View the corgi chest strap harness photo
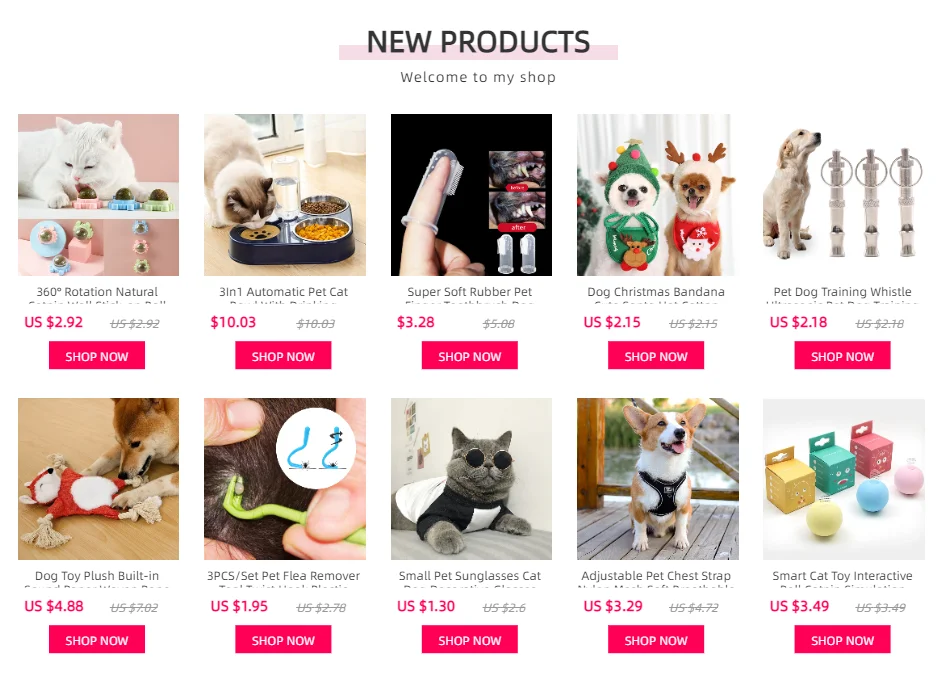The height and width of the screenshot is (678, 944). [x=657, y=479]
